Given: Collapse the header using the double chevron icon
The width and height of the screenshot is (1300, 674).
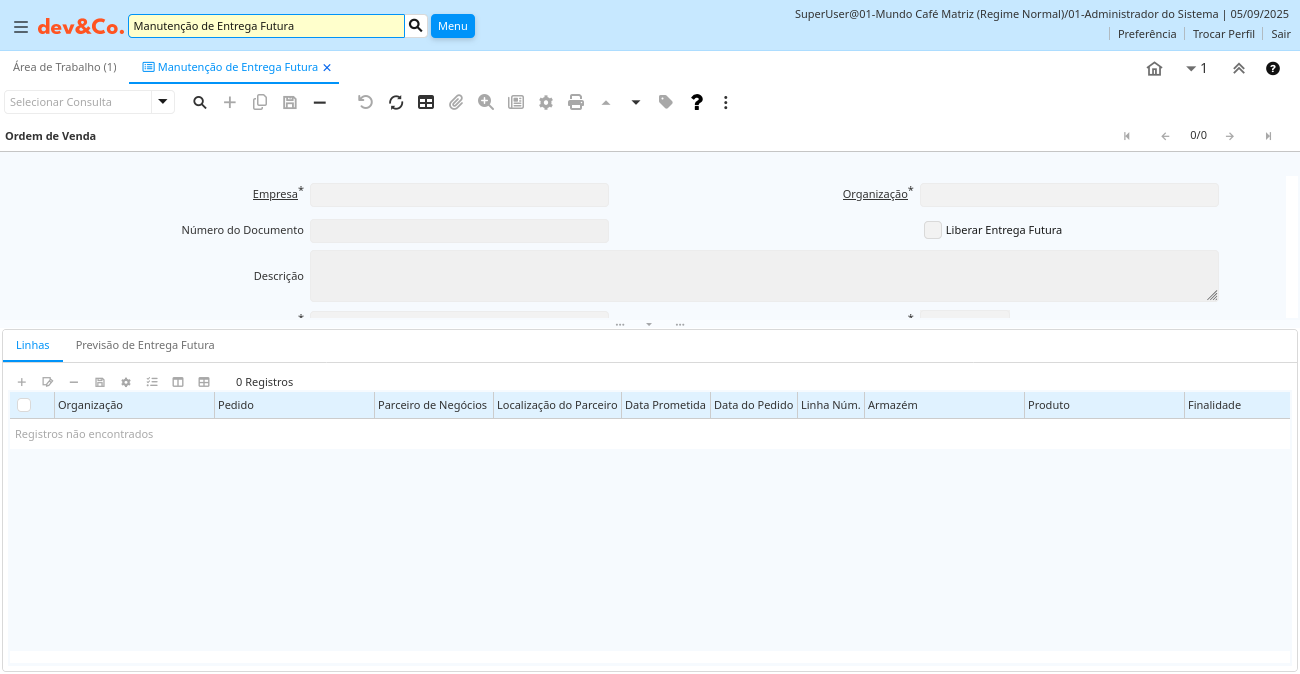Looking at the screenshot, I should (1239, 69).
